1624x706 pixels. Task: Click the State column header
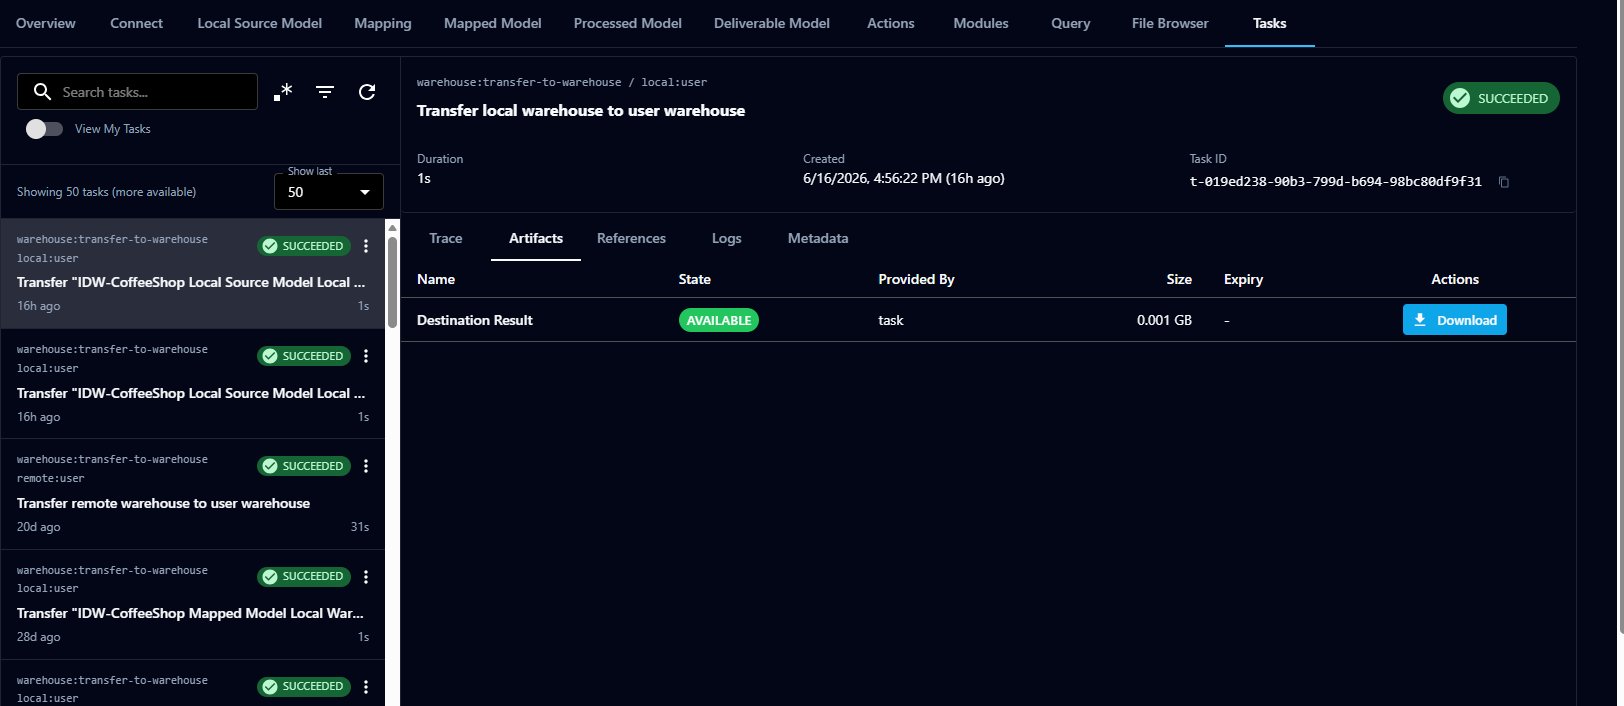pos(695,279)
